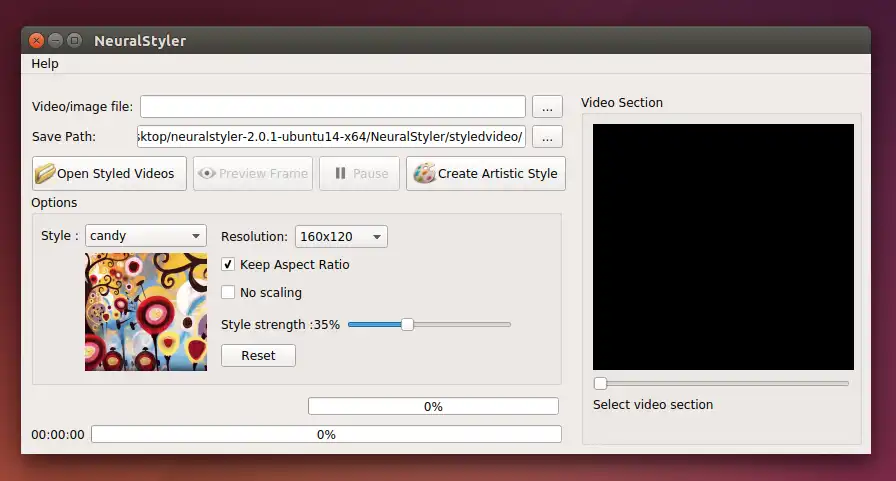The image size is (896, 481).
Task: Maximize the NeuralStyler window
Action: (74, 41)
